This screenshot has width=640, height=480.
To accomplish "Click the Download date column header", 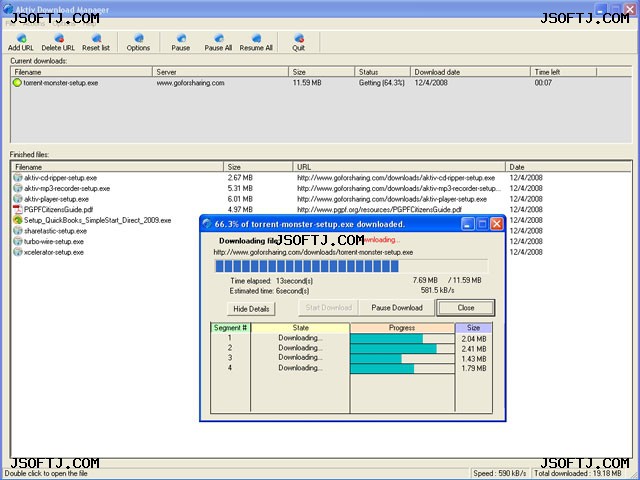I will [470, 72].
